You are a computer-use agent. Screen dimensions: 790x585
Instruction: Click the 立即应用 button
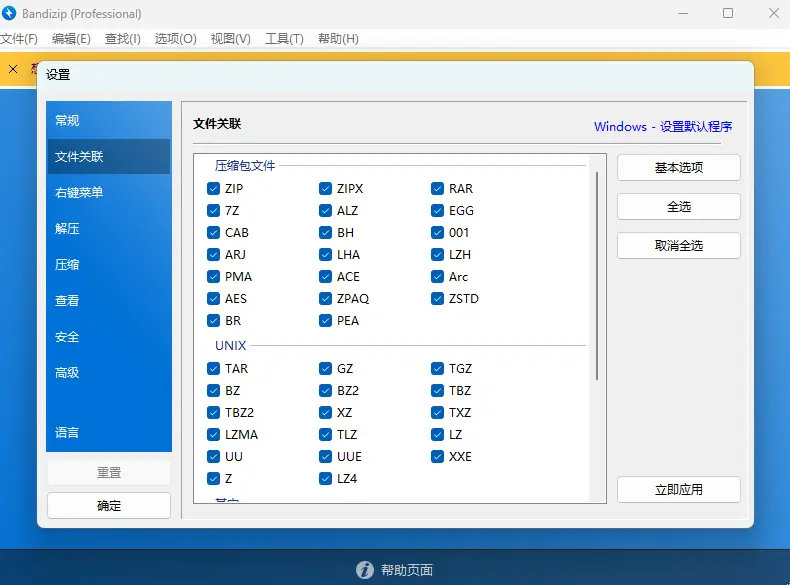click(679, 490)
